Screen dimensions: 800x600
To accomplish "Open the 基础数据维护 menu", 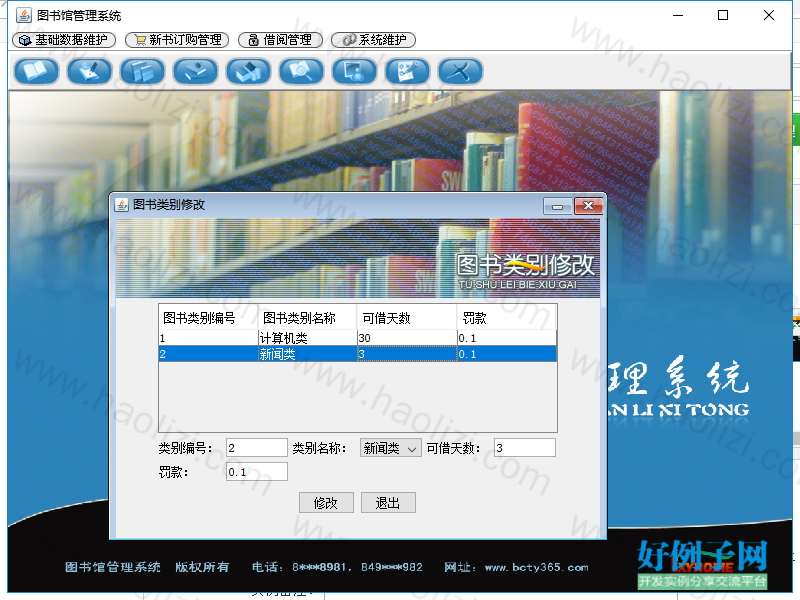I will 64,40.
